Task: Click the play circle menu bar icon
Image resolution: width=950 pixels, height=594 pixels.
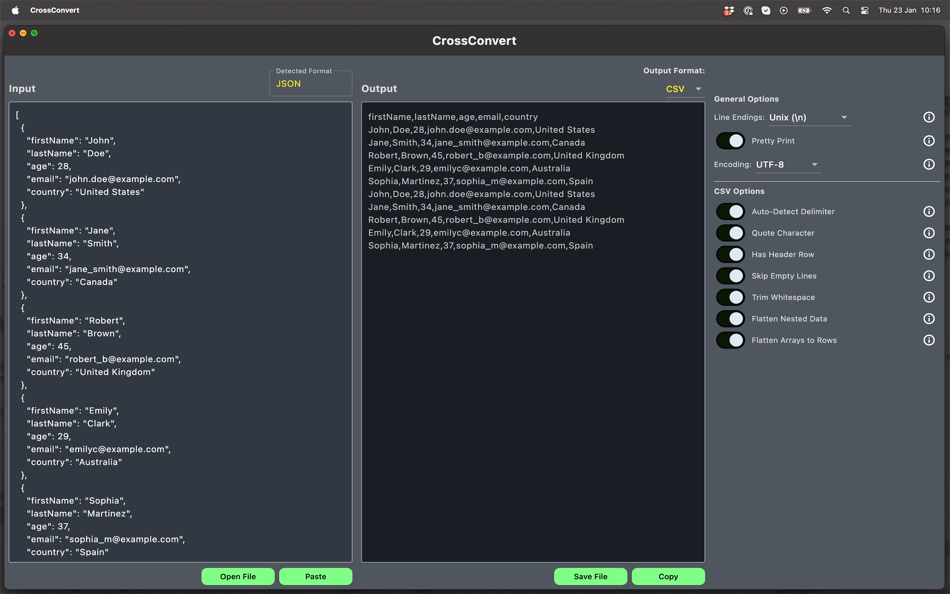Action: pyautogui.click(x=783, y=10)
